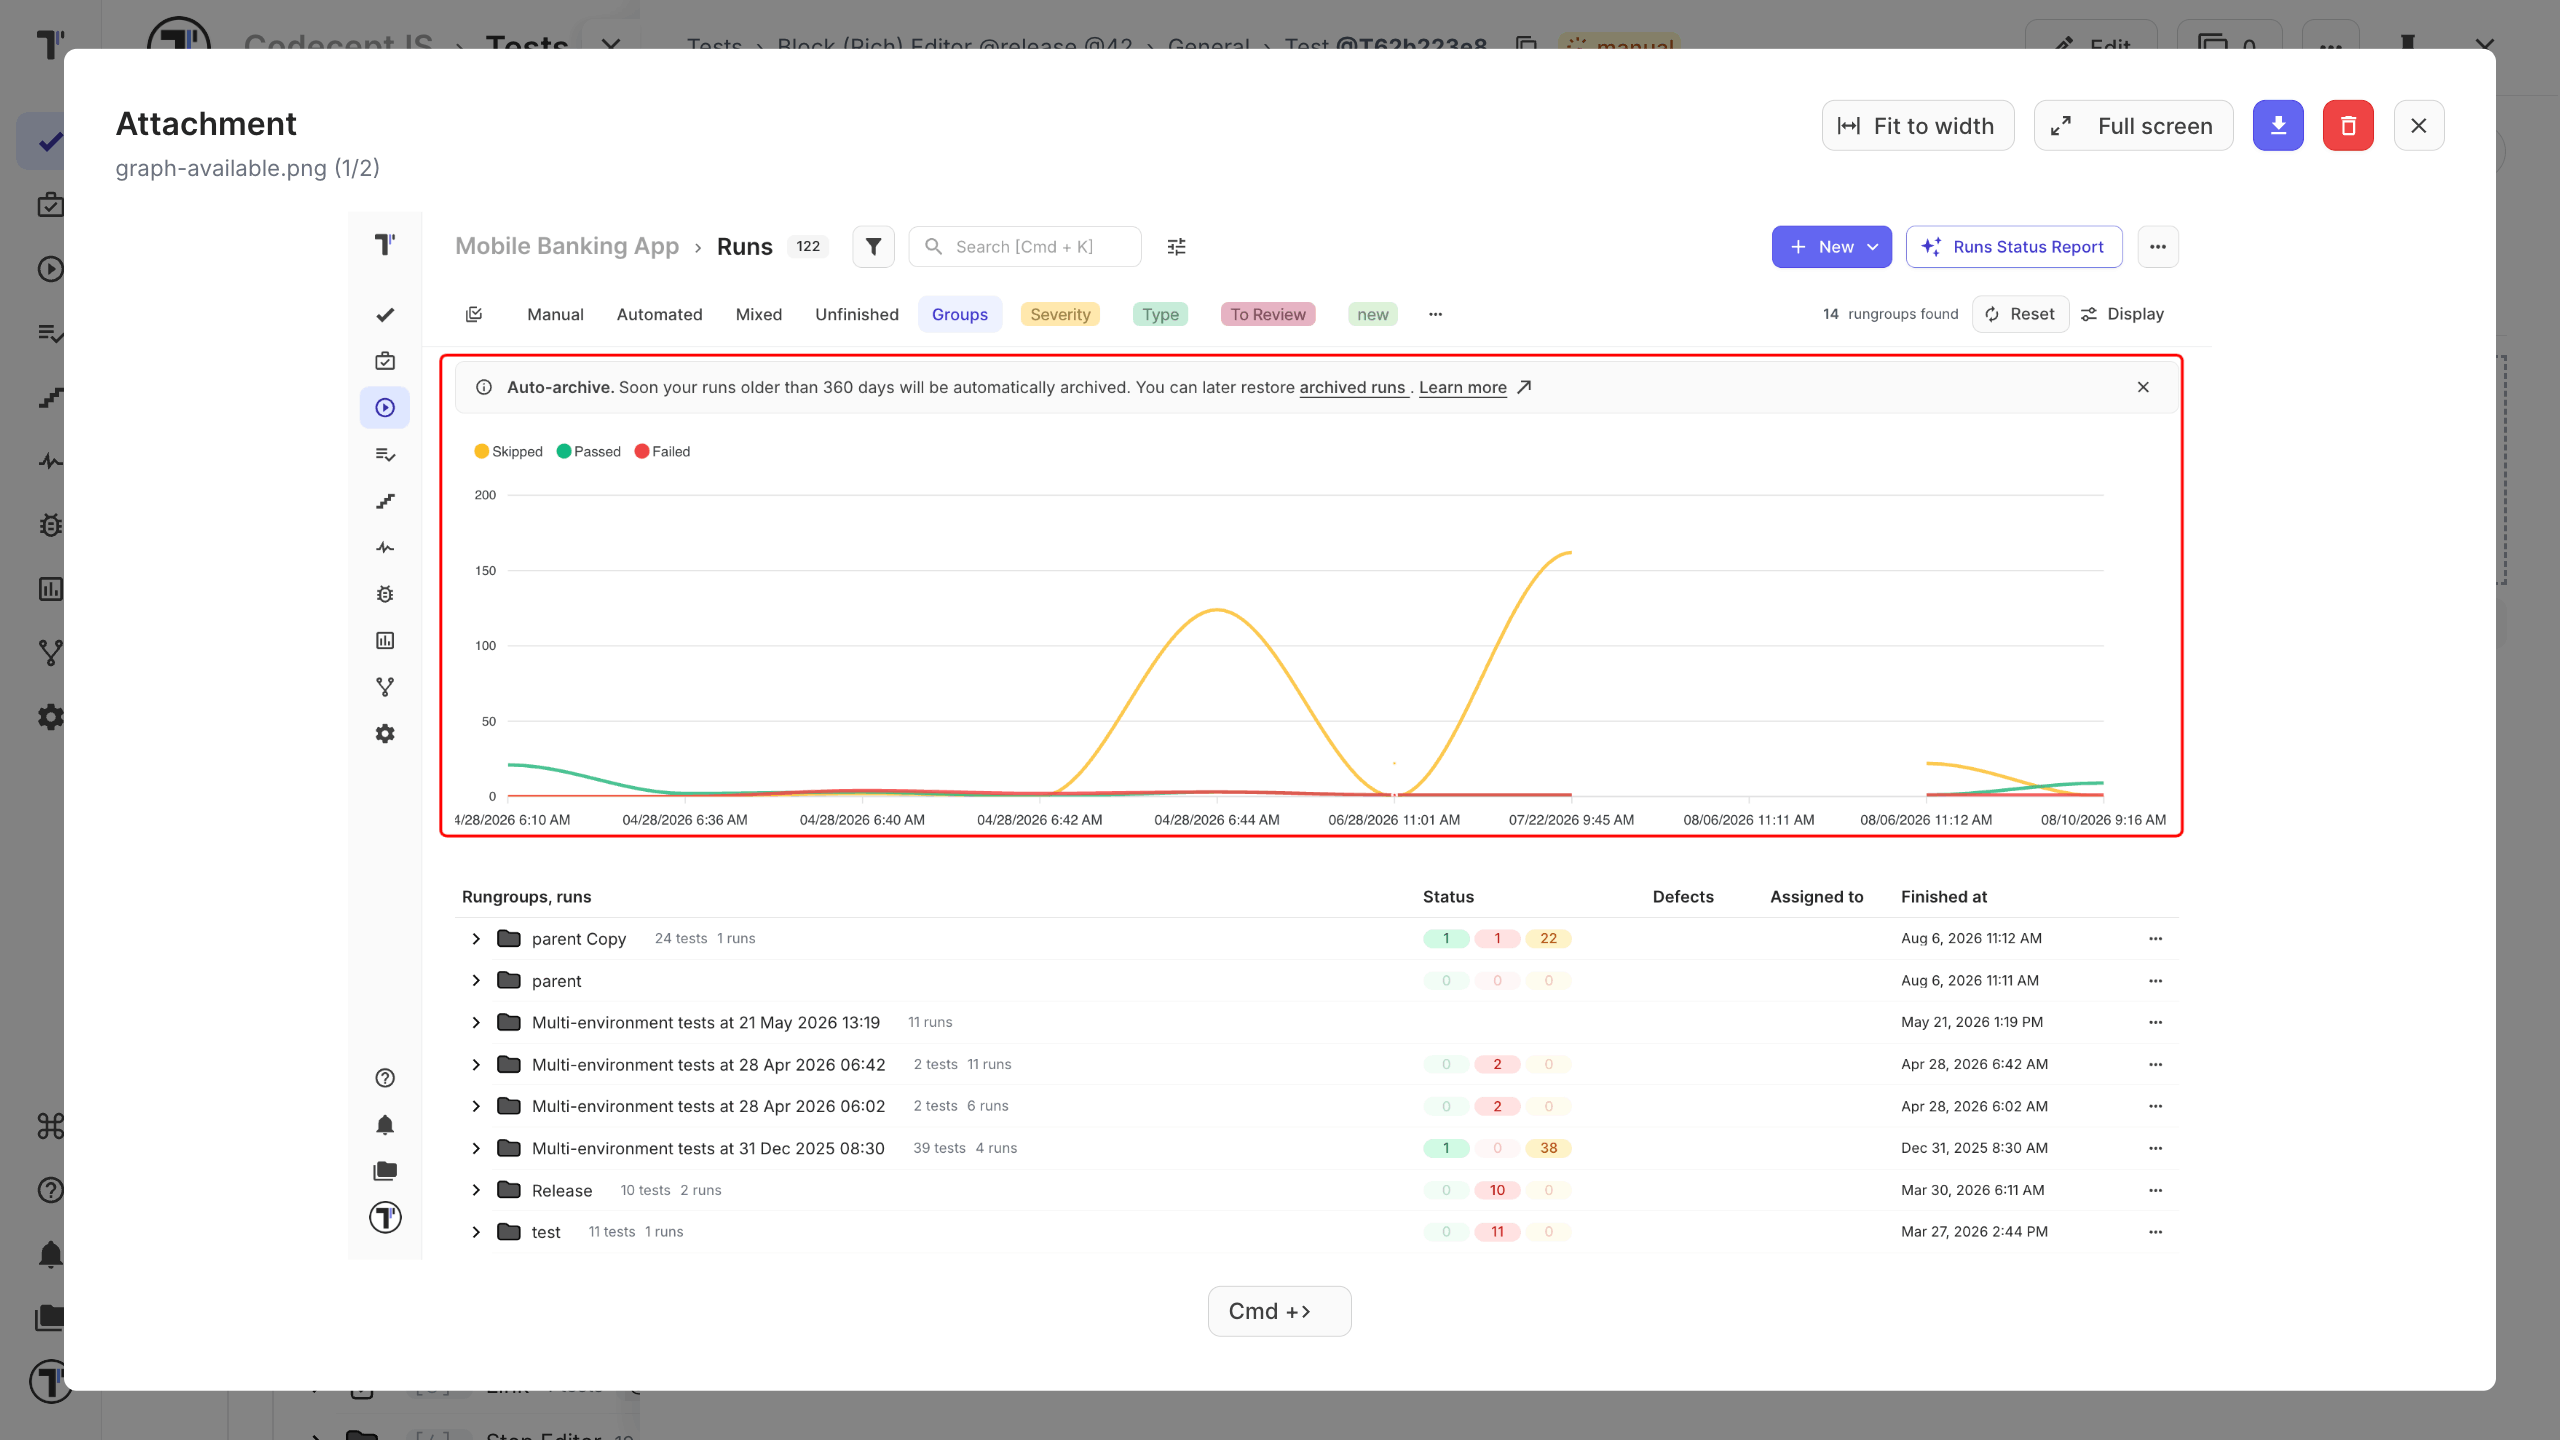Open the Steps stairs icon in image sidebar

[385, 501]
